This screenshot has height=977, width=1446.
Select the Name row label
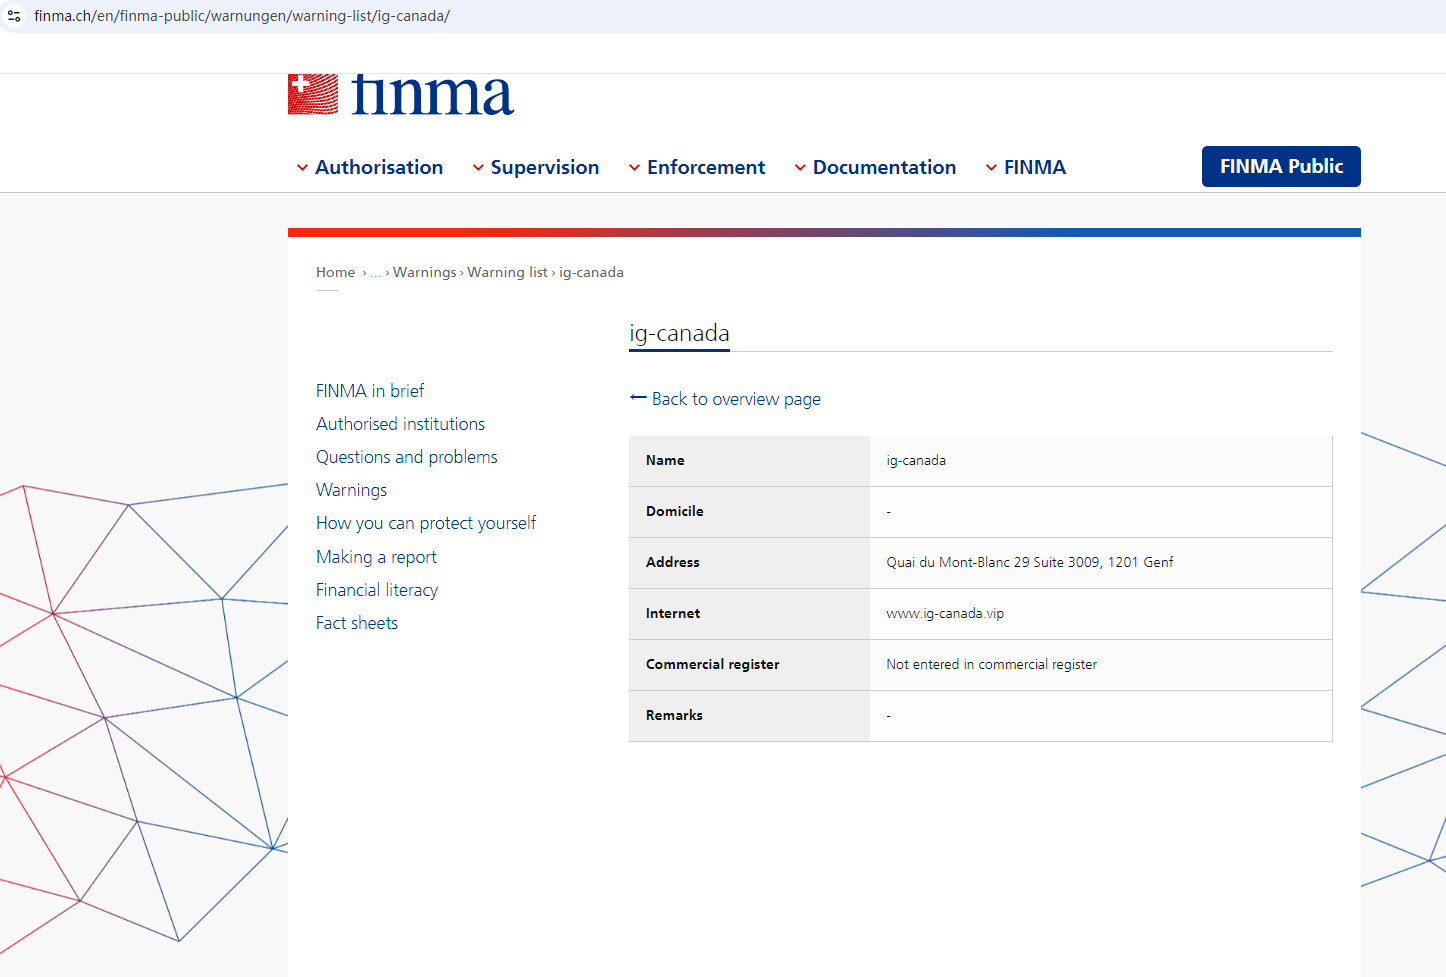(665, 460)
